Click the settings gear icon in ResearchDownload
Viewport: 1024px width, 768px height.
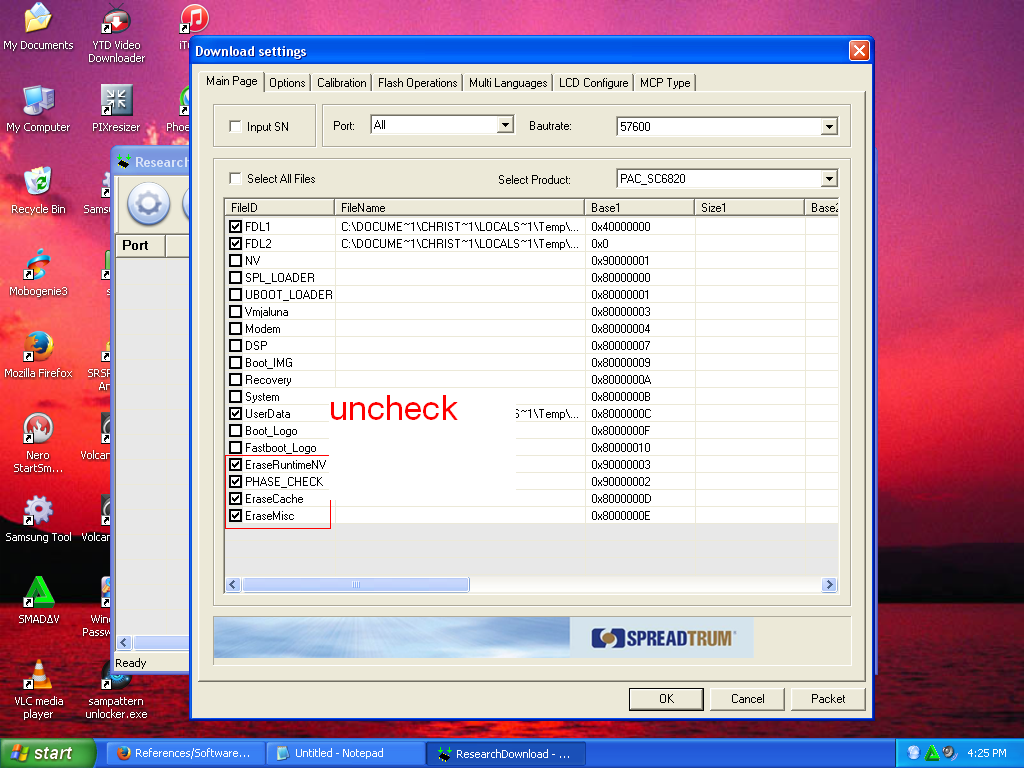[148, 204]
